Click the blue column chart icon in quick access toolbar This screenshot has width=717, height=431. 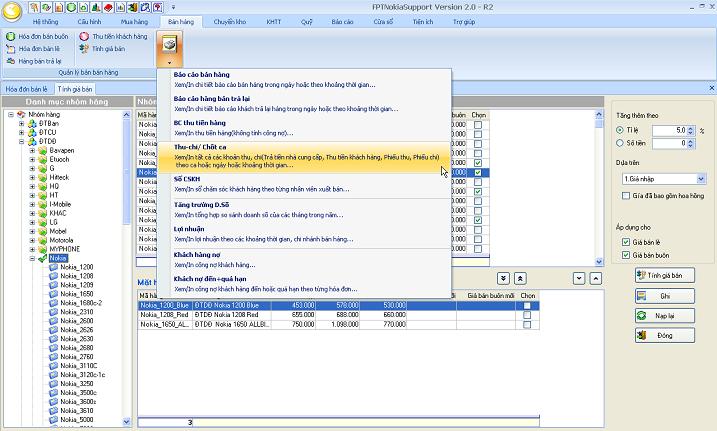121,7
